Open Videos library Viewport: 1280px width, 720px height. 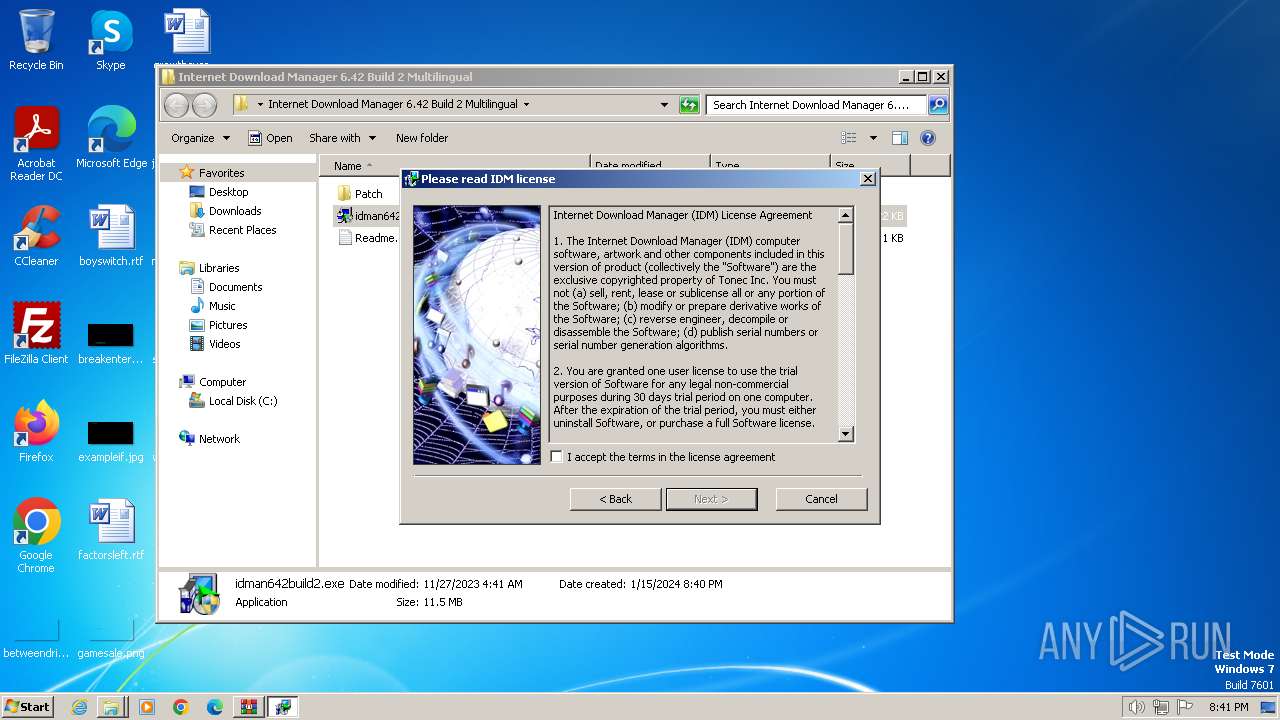click(224, 344)
